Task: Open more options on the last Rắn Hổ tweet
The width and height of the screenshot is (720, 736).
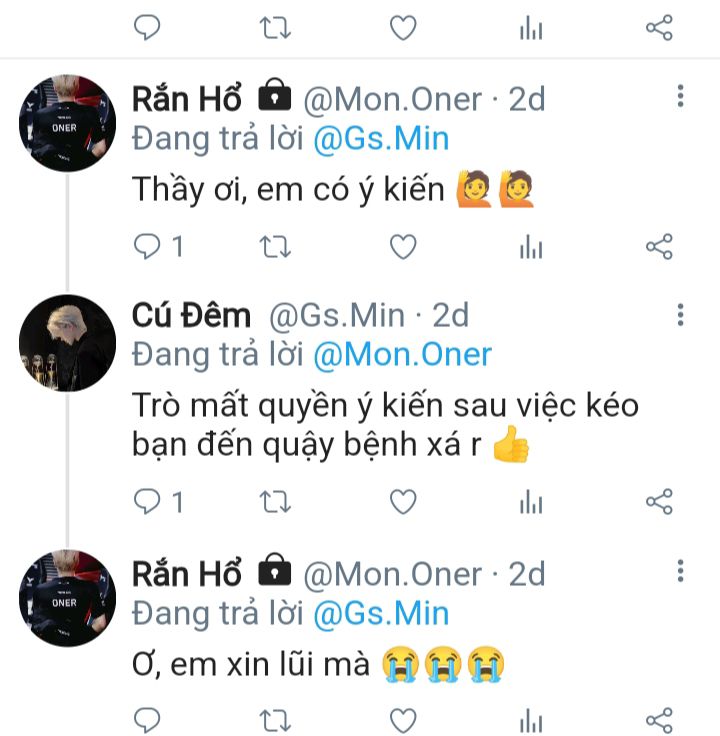Action: [680, 571]
